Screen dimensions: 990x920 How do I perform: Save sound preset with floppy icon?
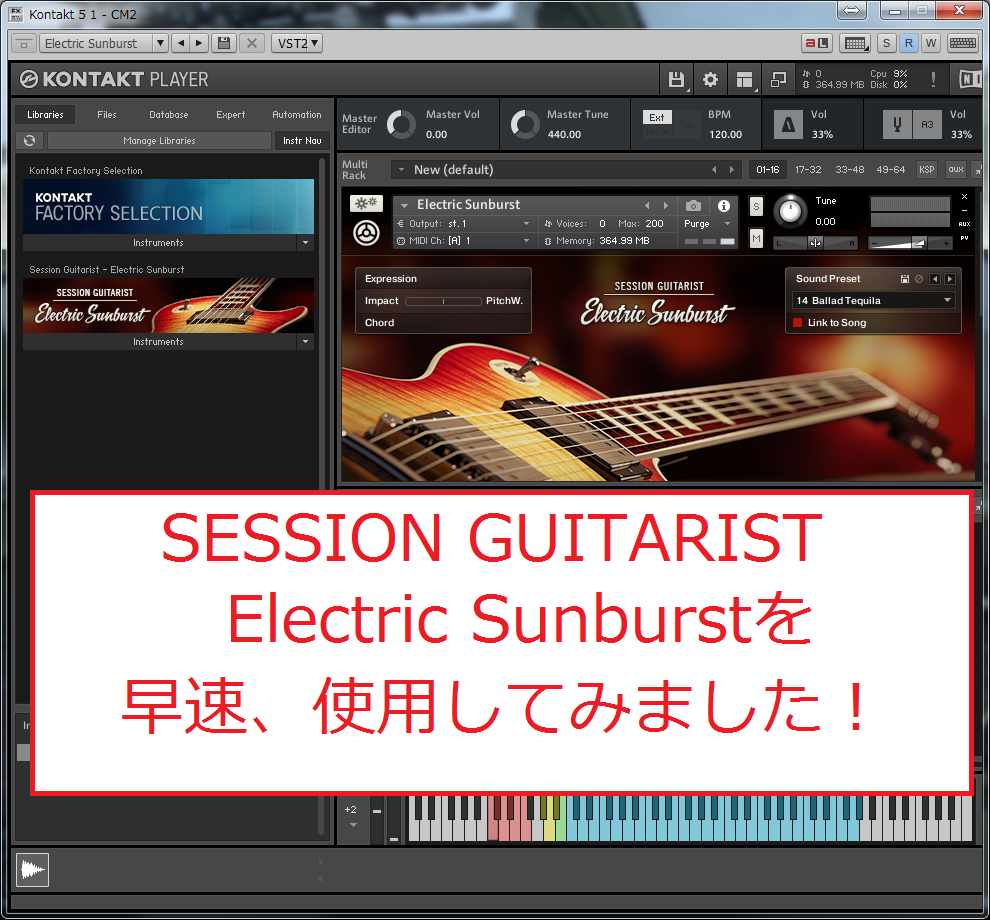[x=905, y=279]
